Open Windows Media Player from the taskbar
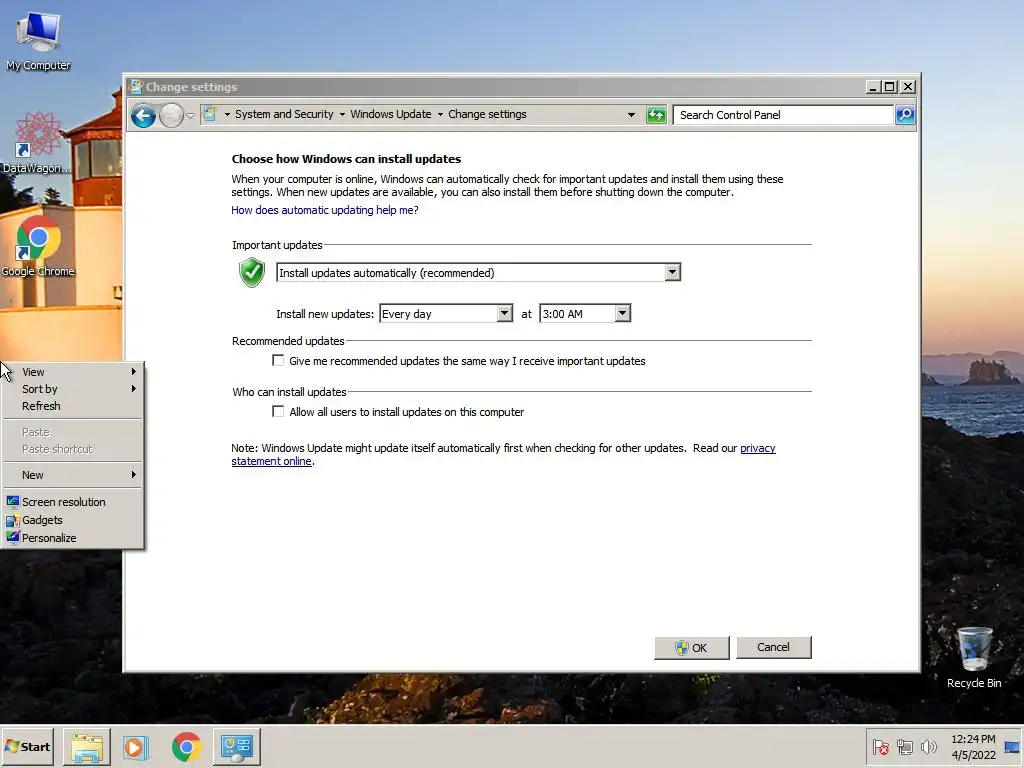The width and height of the screenshot is (1024, 768). [136, 746]
